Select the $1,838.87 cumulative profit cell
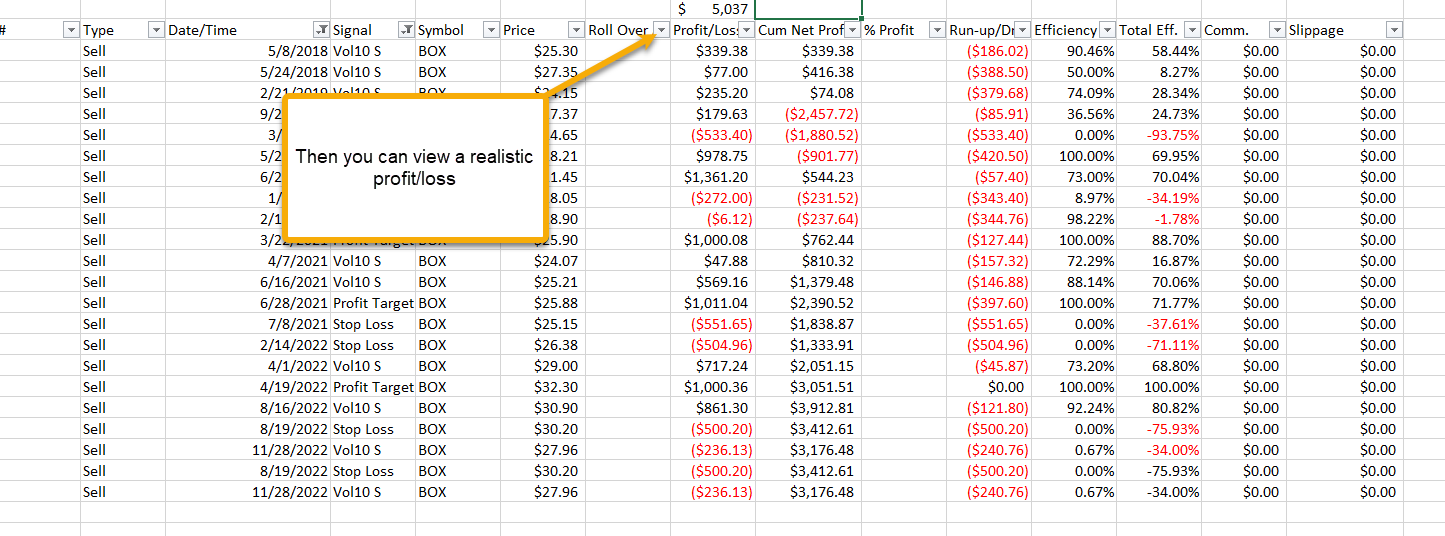Screen dimensions: 1445x536 [x=808, y=324]
